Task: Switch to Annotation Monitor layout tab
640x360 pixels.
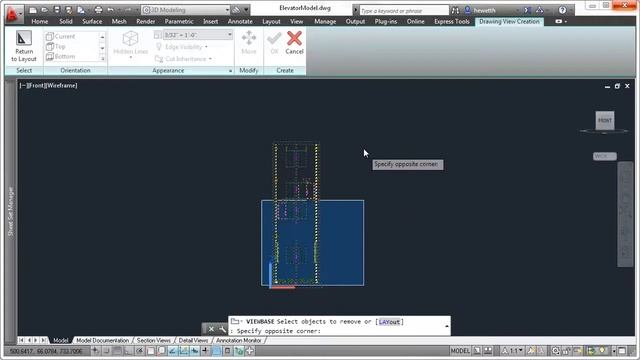Action: tap(239, 340)
